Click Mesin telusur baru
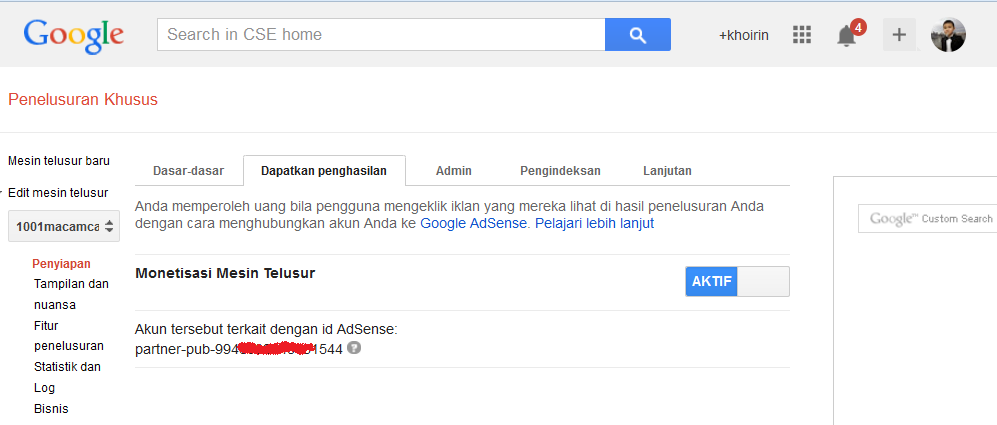Image resolution: width=997 pixels, height=425 pixels. point(58,161)
